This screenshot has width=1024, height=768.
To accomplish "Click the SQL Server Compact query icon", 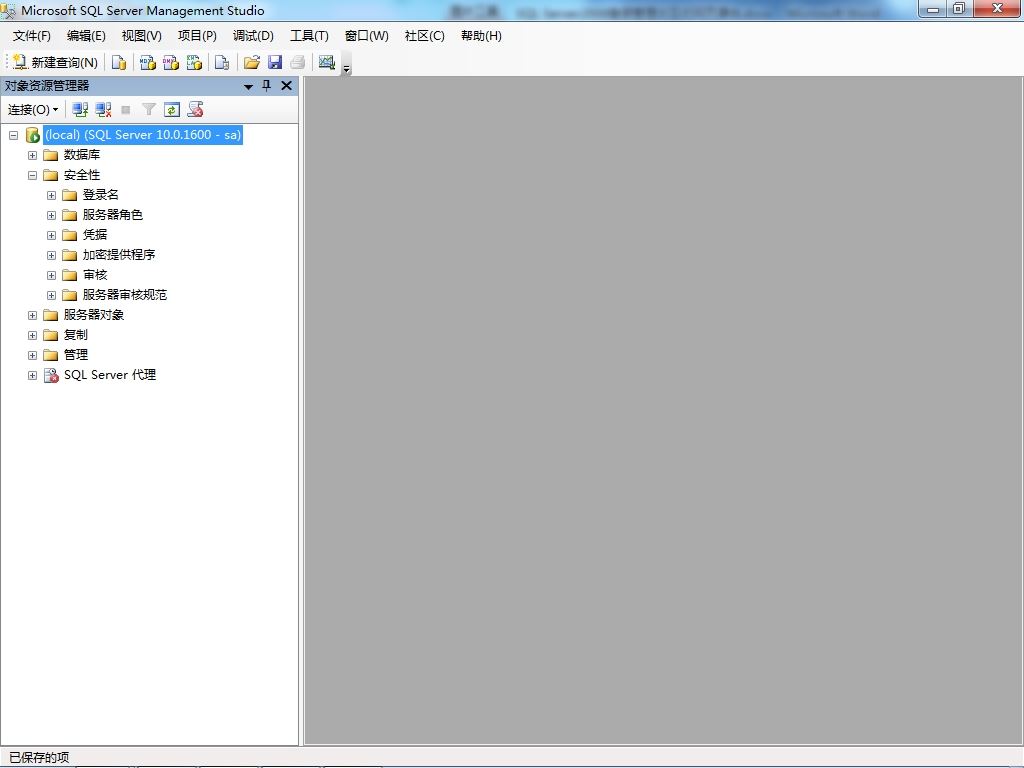I will coord(222,63).
